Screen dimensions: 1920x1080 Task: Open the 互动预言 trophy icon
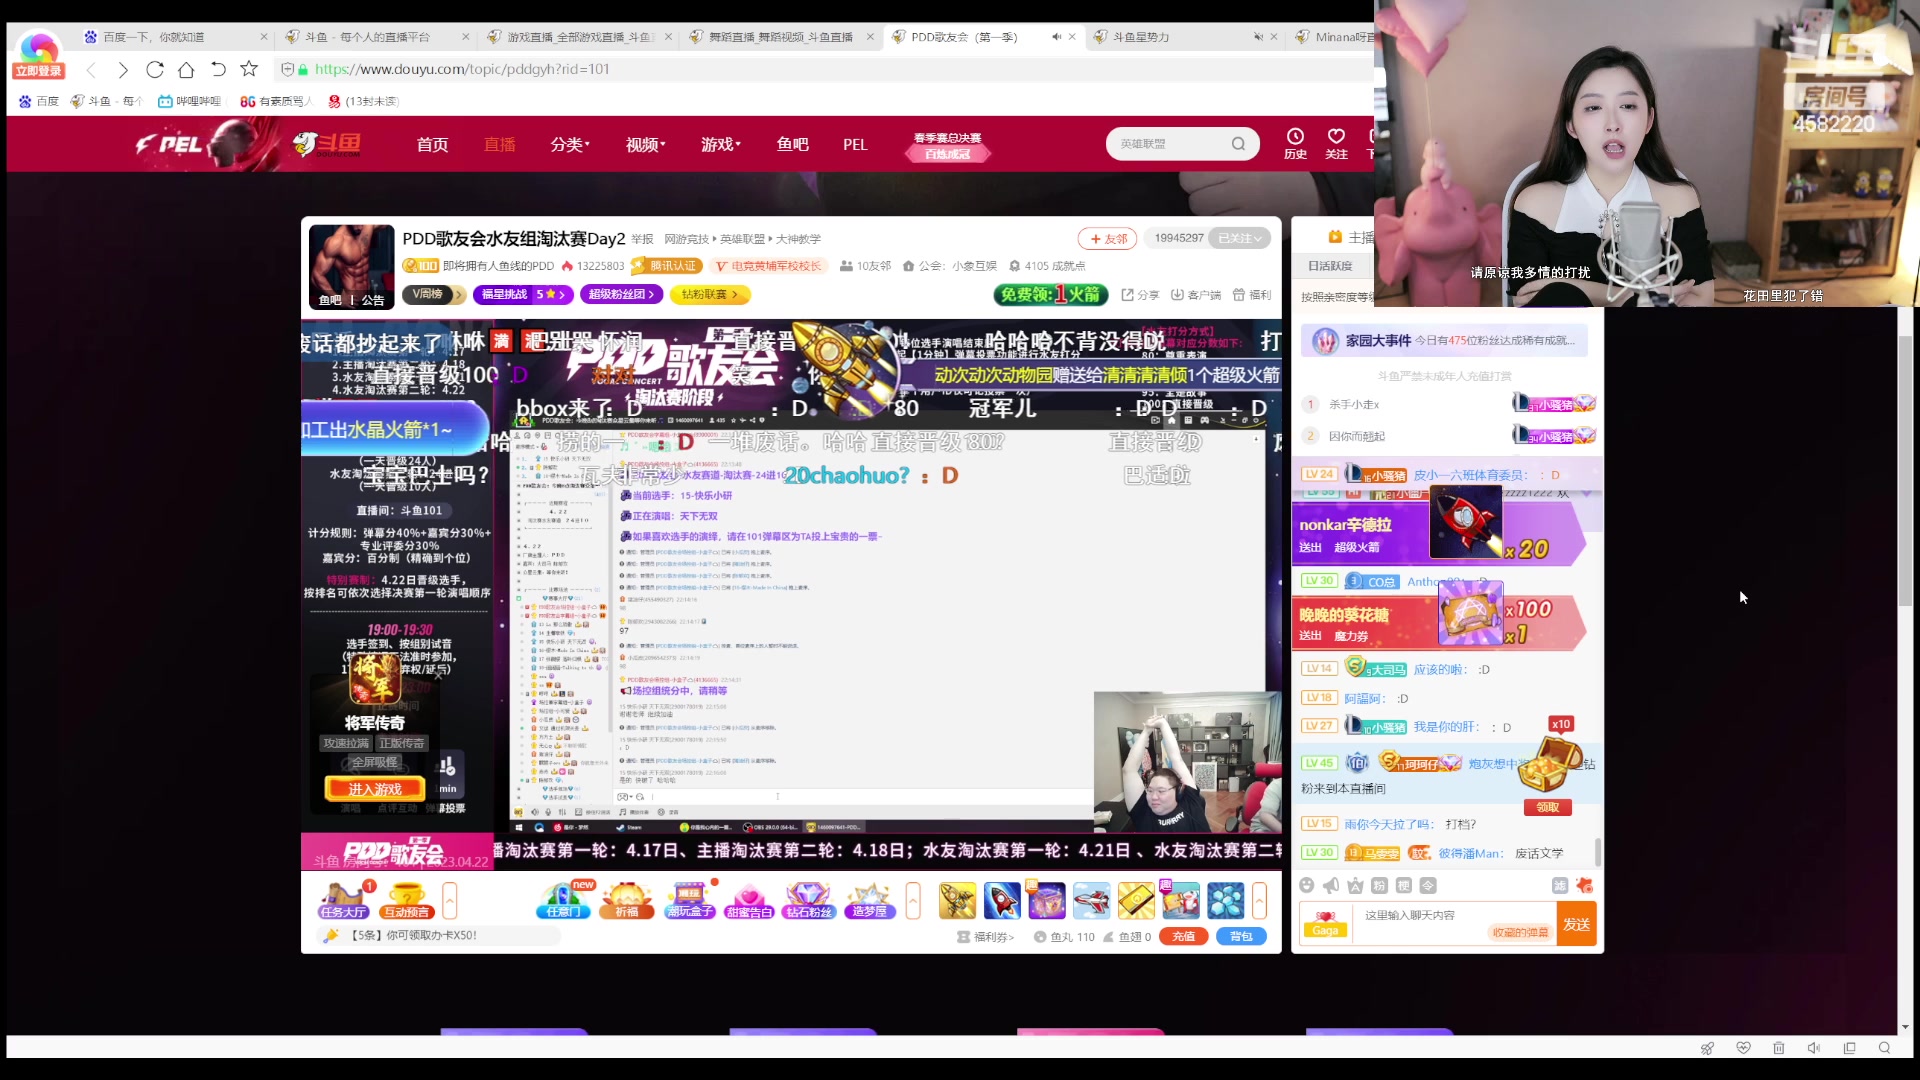[x=406, y=900]
